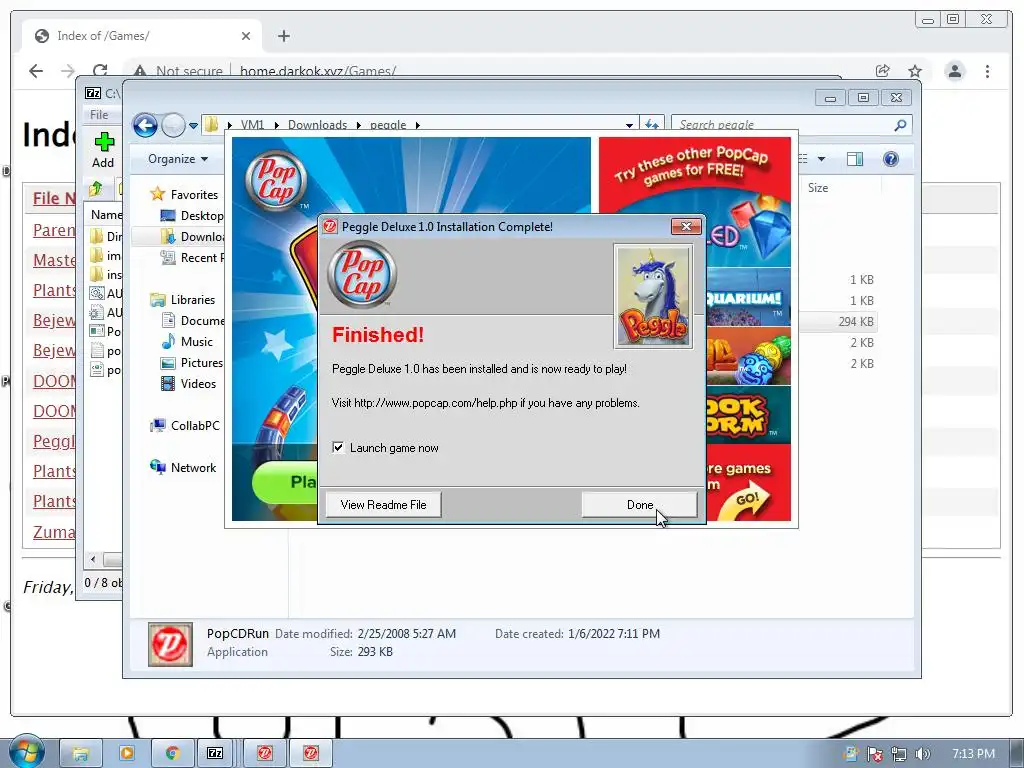Click the Explorer back arrow button

click(145, 125)
